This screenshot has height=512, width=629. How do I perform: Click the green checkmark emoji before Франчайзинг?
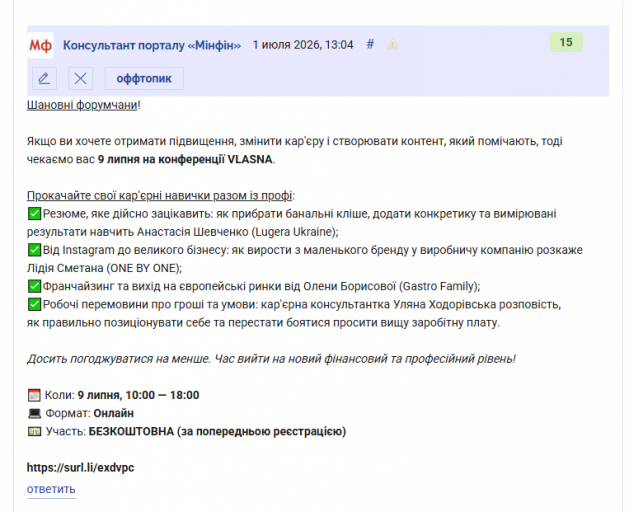pyautogui.click(x=34, y=286)
